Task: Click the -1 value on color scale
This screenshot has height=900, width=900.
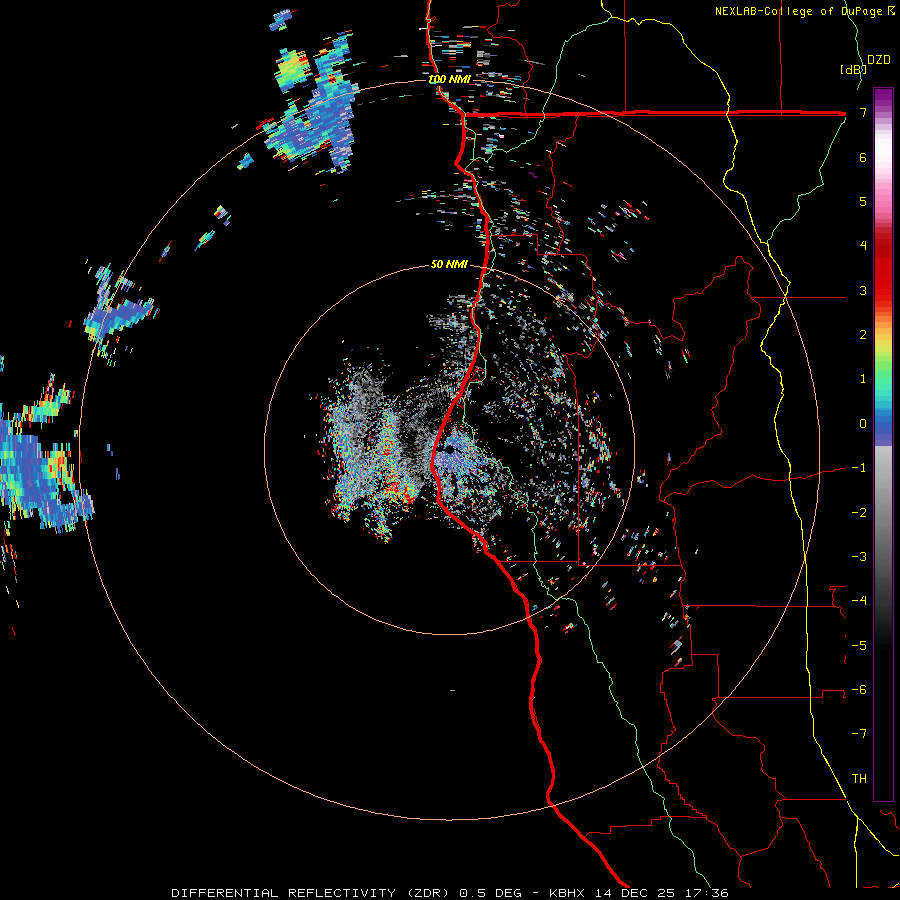Action: click(859, 468)
